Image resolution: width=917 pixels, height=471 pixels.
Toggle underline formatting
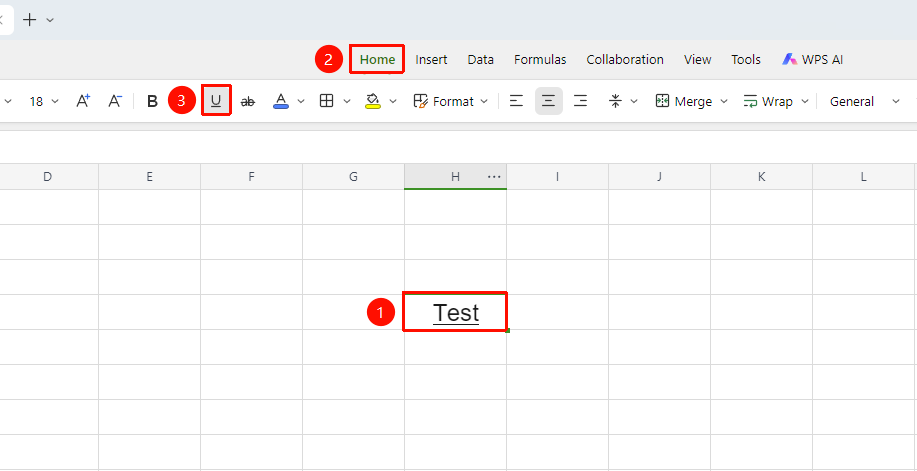(216, 101)
